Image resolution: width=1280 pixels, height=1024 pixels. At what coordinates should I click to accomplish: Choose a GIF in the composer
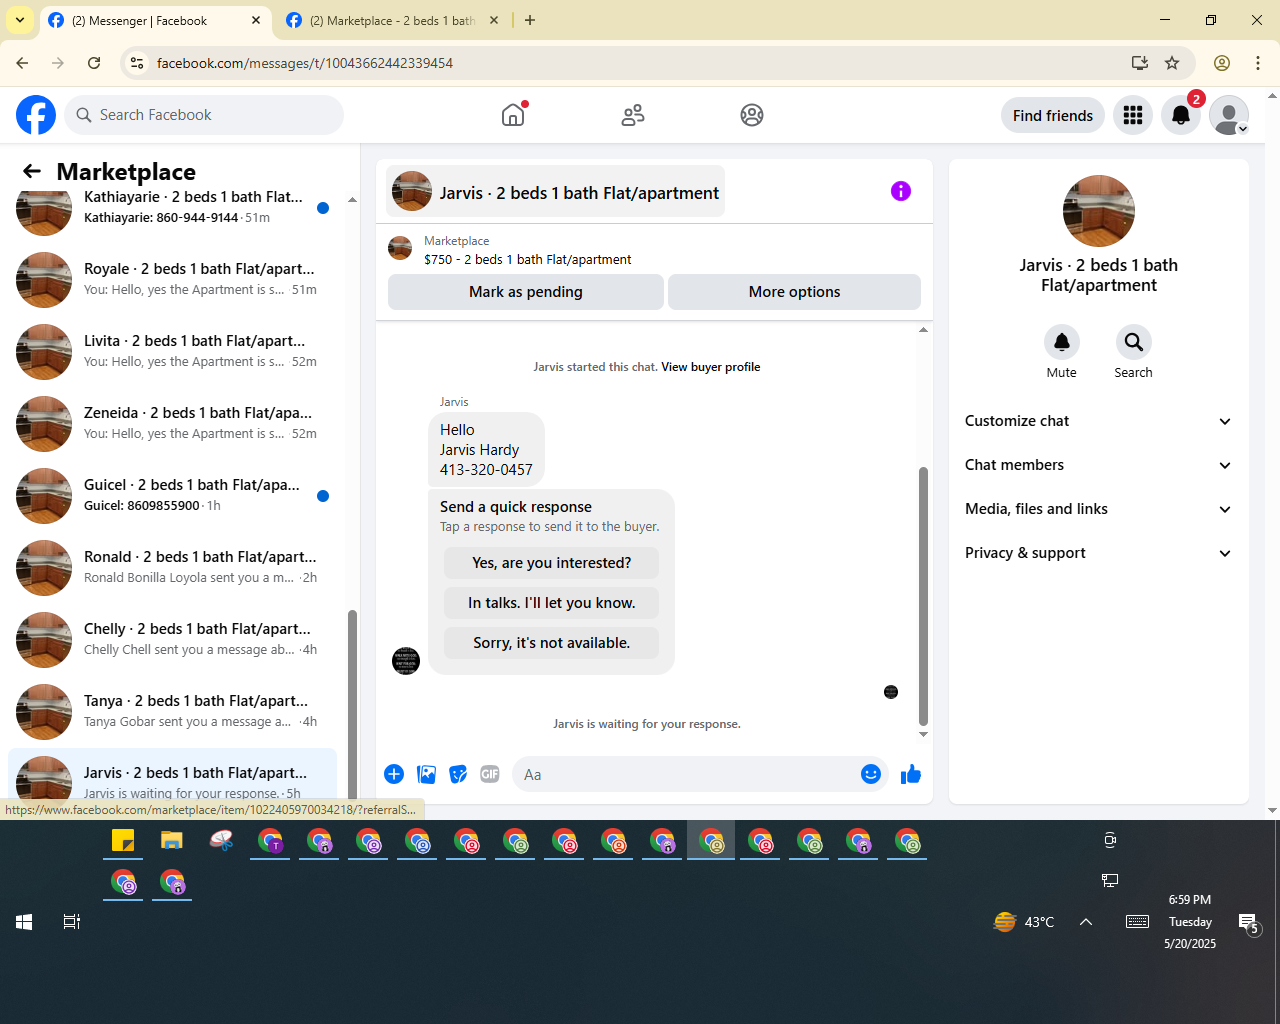(490, 774)
